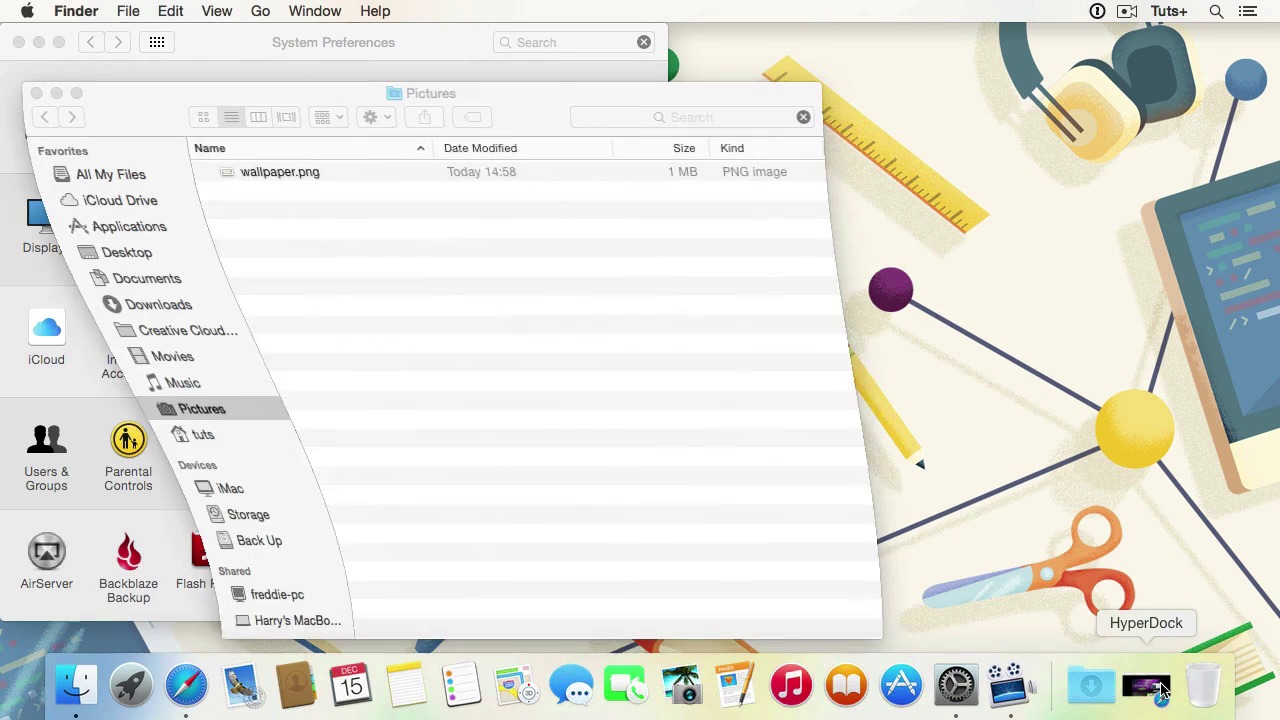
Task: Open Finder from the Dock
Action: tap(76, 686)
